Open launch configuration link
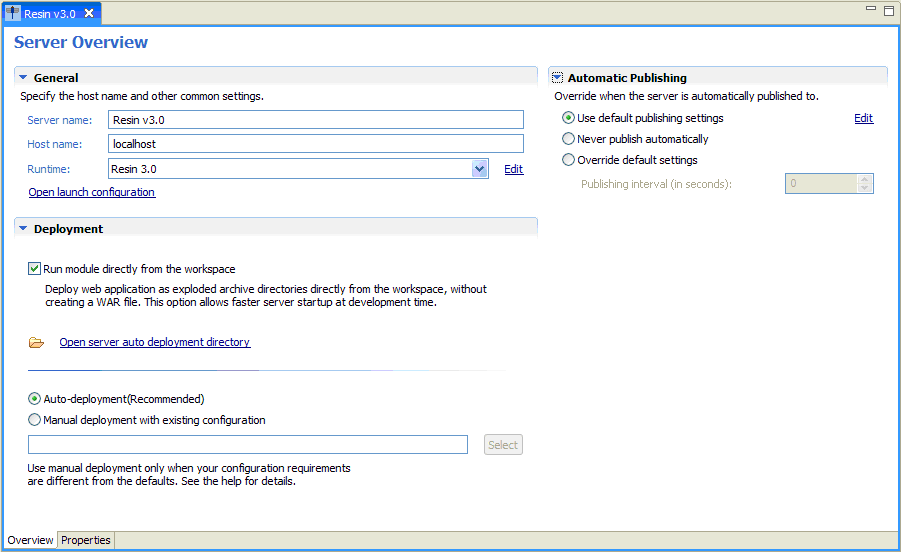 (x=91, y=192)
